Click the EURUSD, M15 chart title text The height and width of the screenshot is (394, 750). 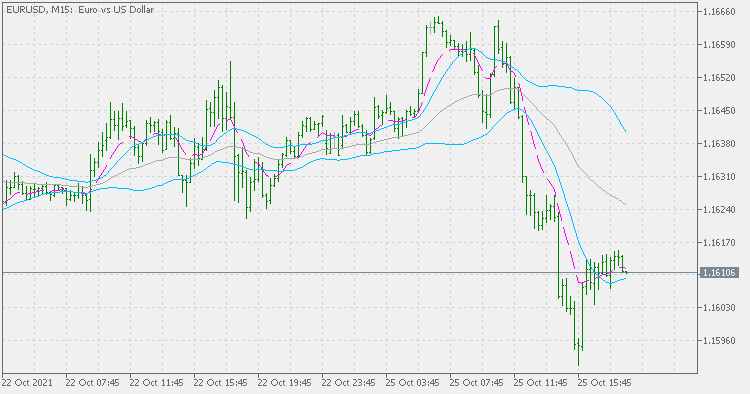tap(79, 10)
